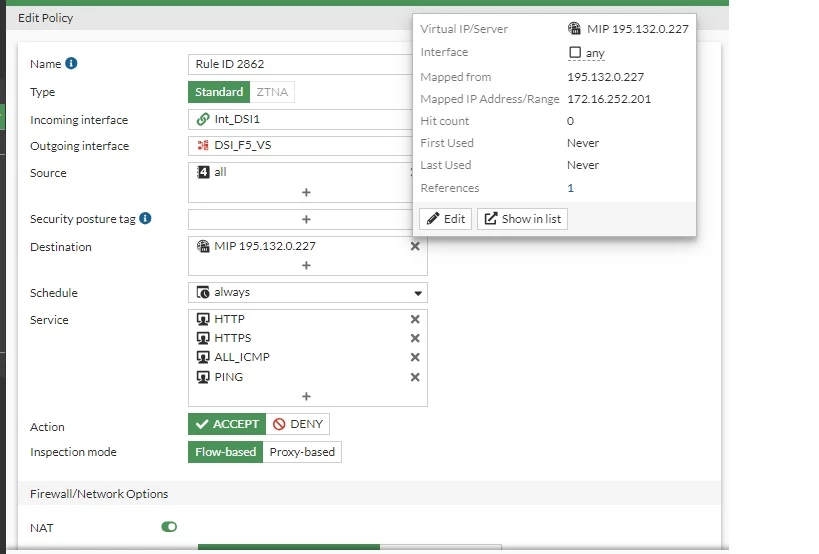
Task: Add another Destination with plus
Action: [307, 265]
